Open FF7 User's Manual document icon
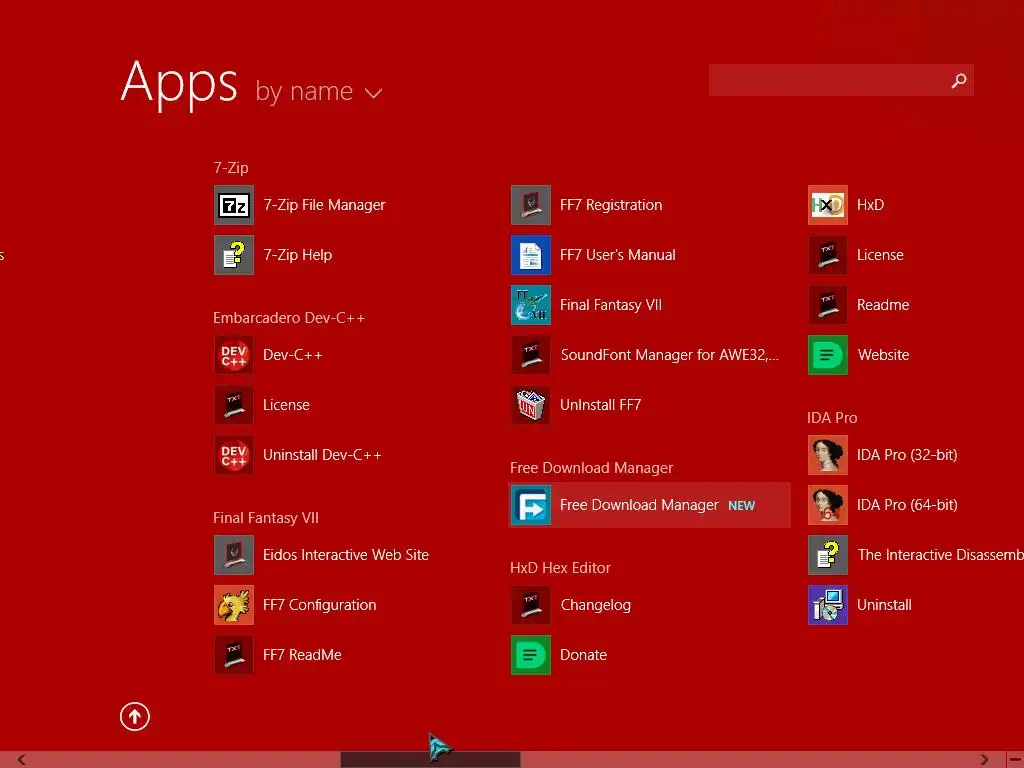This screenshot has width=1024, height=768. click(x=531, y=255)
